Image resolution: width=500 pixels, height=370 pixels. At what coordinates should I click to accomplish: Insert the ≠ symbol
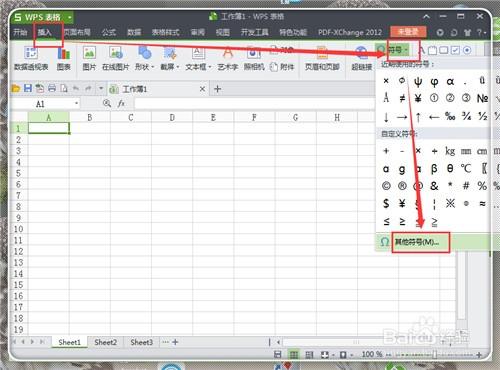(x=402, y=98)
